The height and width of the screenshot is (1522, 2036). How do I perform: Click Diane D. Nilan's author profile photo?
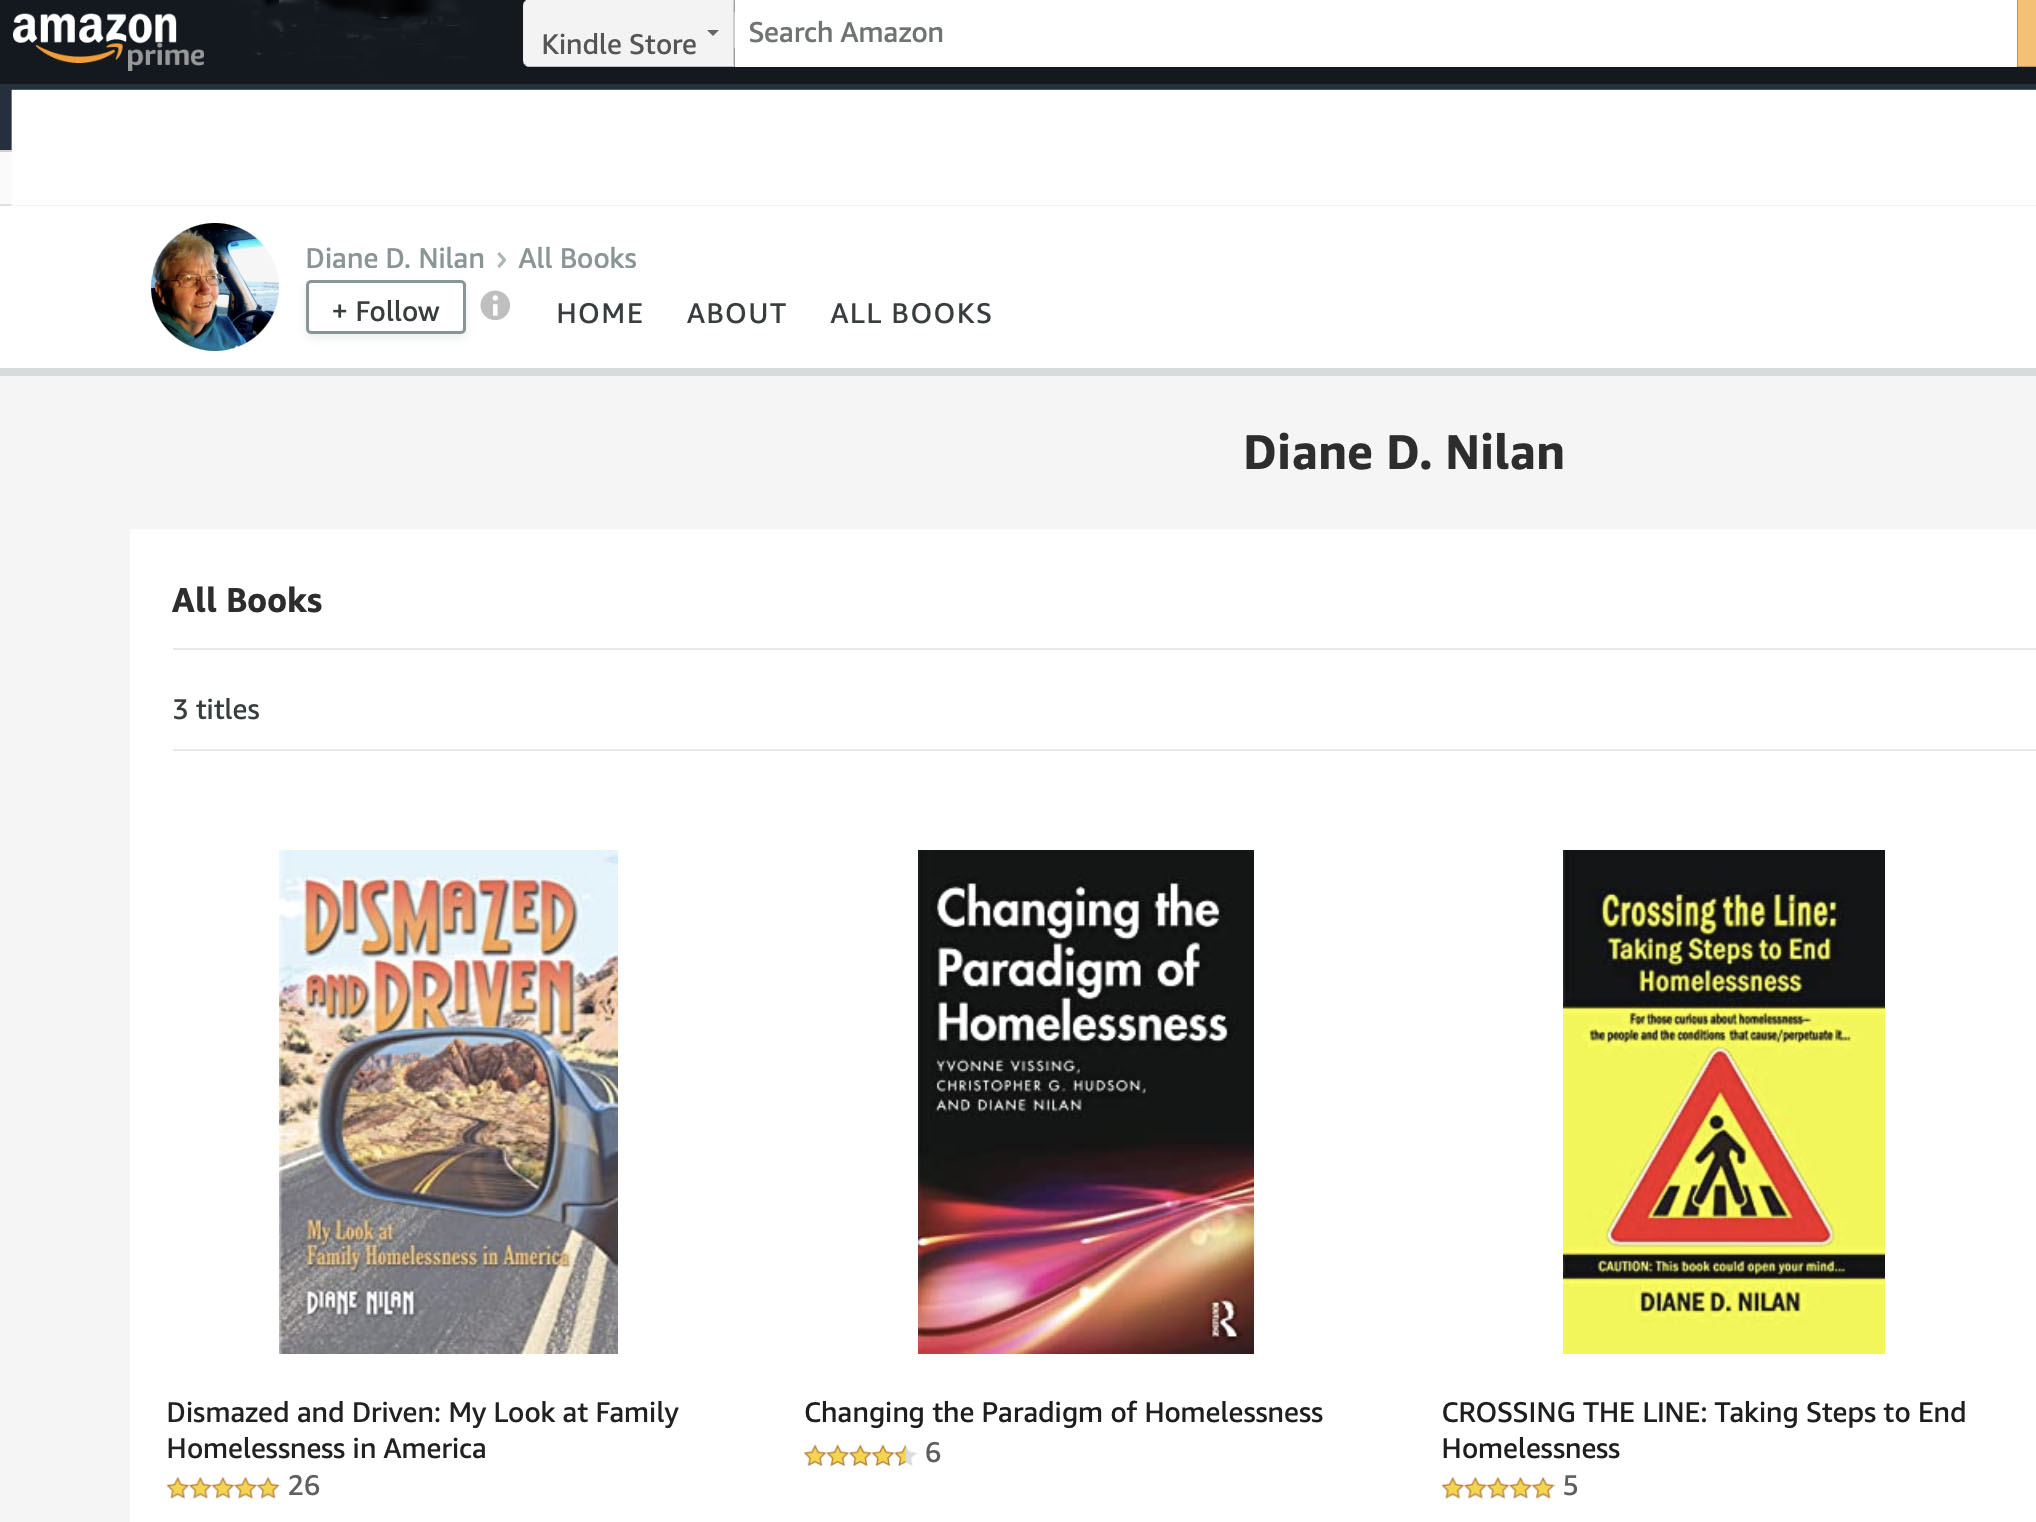215,287
